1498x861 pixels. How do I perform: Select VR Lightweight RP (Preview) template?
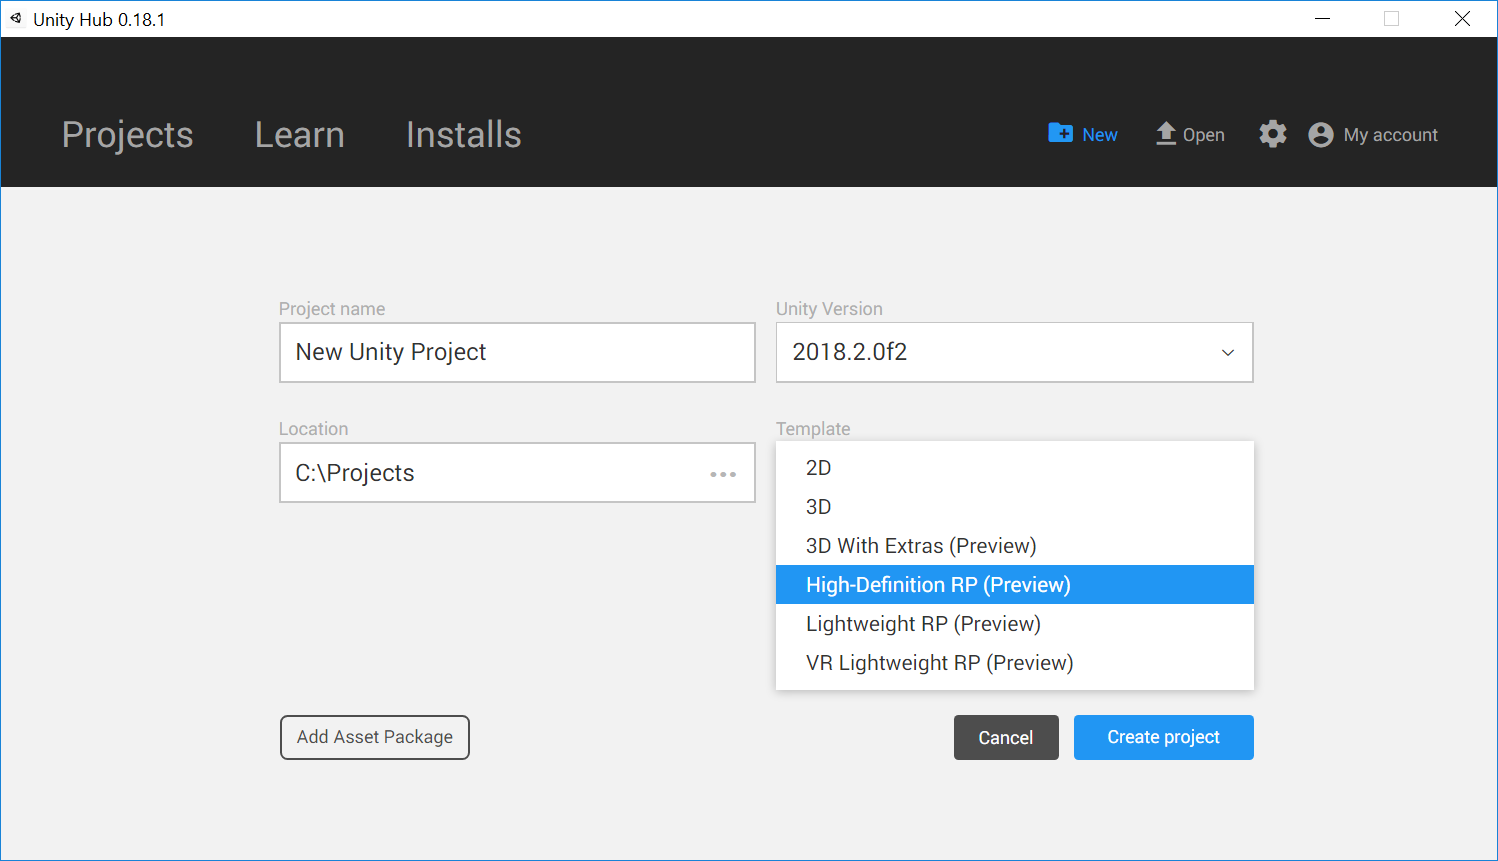tap(939, 663)
